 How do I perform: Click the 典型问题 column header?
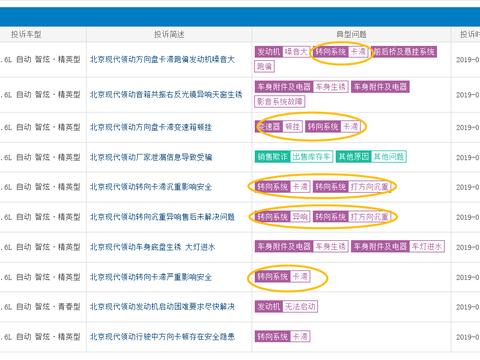pos(351,34)
